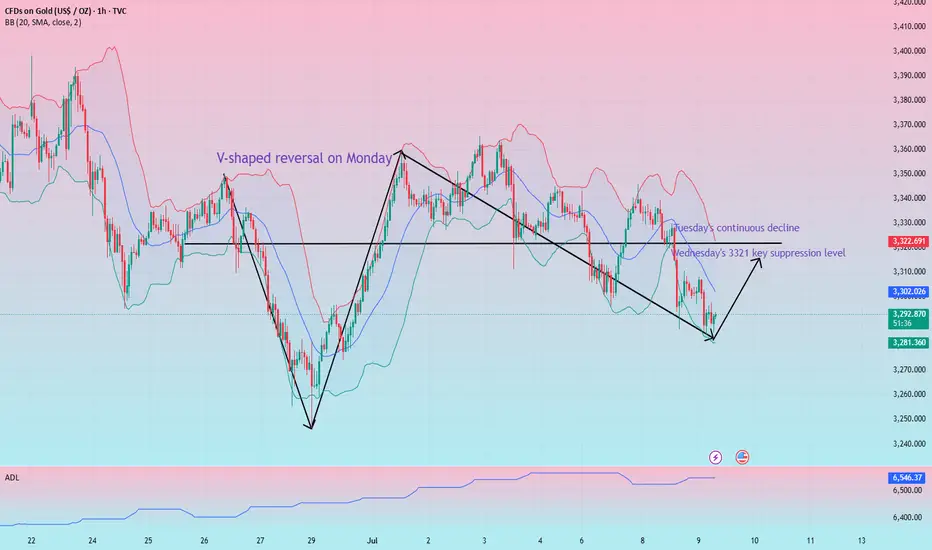Select the Wednesday's 3321 key suppression level text
Viewport: 932px width, 550px height.
point(758,253)
